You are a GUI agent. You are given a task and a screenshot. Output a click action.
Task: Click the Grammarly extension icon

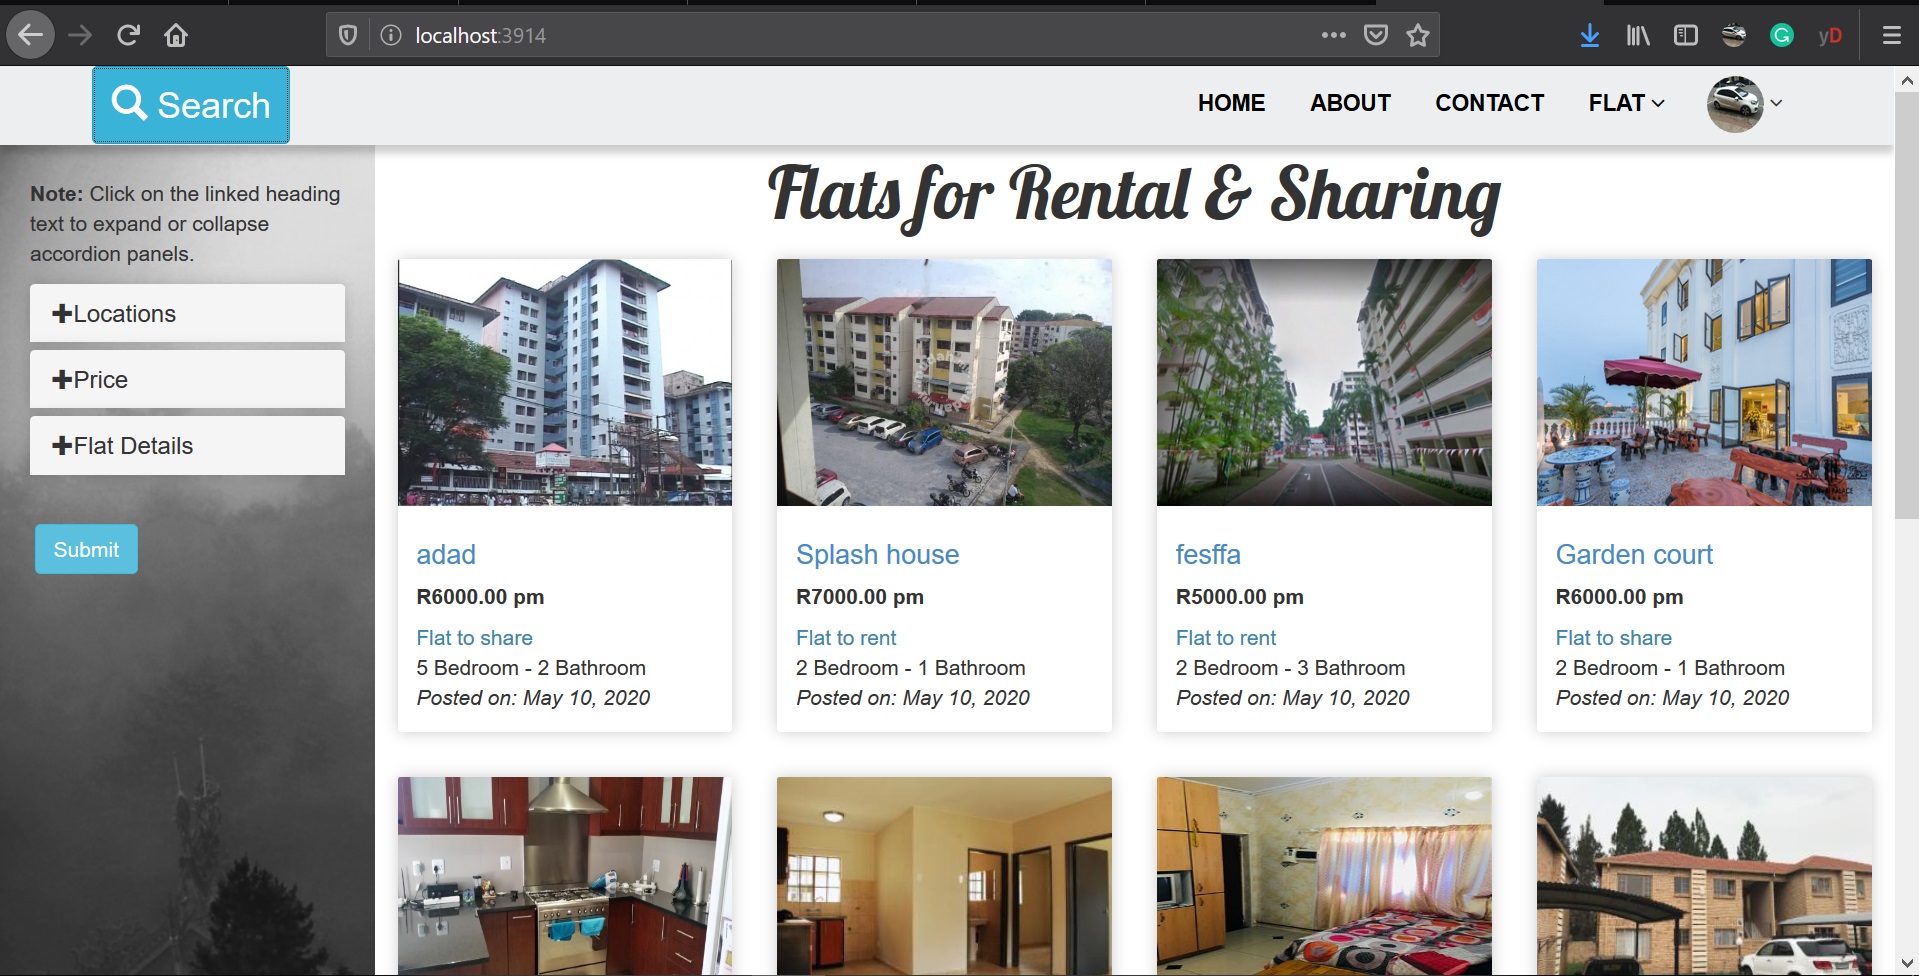(x=1781, y=35)
